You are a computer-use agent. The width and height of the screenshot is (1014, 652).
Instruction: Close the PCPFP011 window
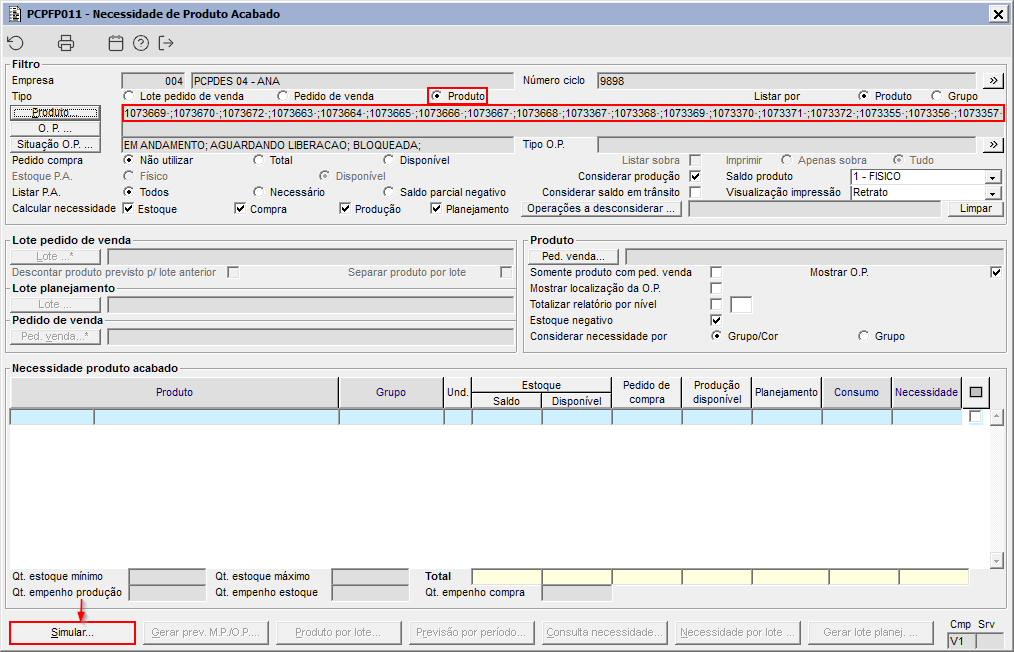click(x=998, y=14)
